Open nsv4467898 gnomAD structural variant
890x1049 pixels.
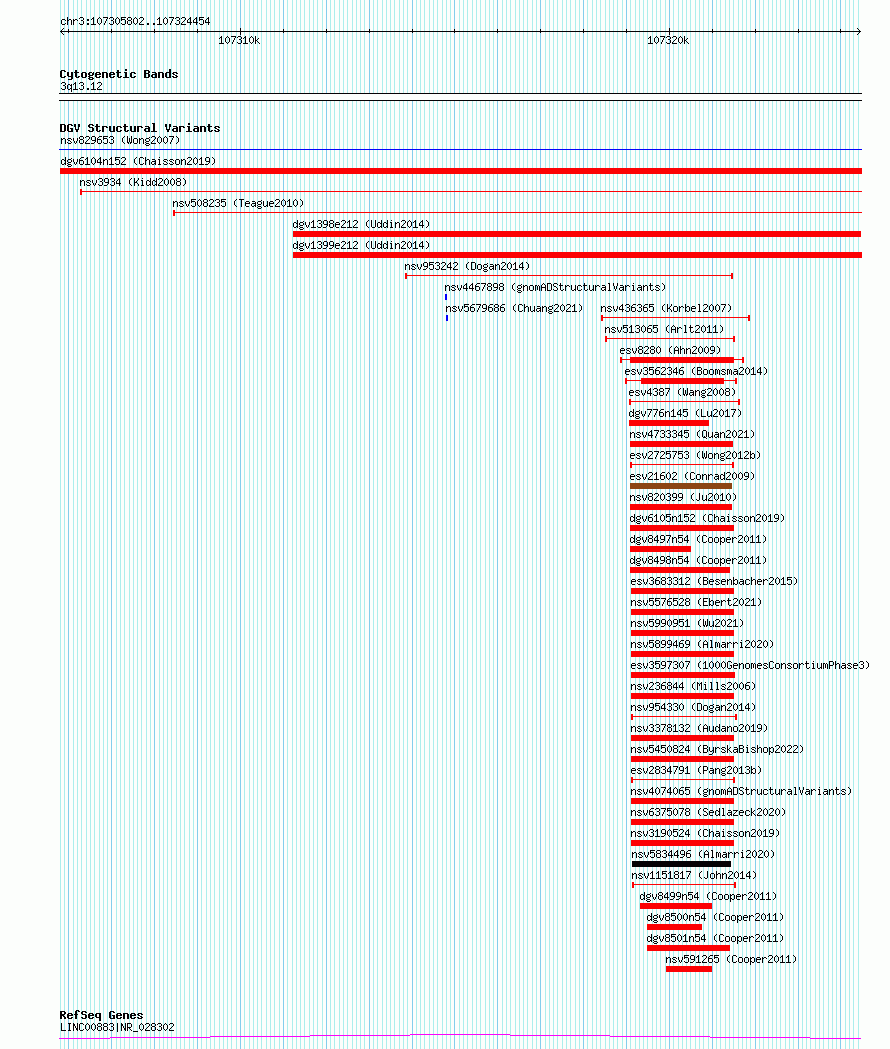tap(555, 287)
